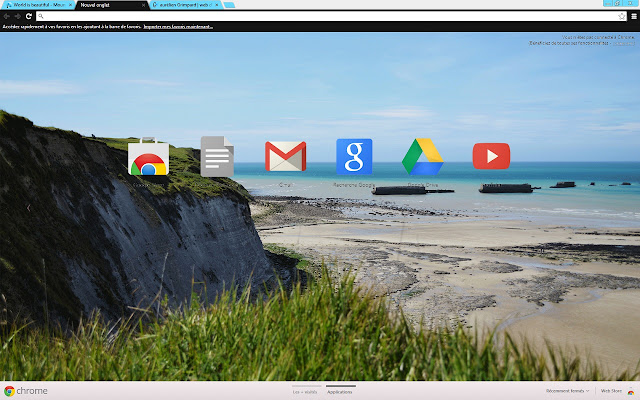
Task: Open the YouTube app icon
Action: click(x=491, y=156)
